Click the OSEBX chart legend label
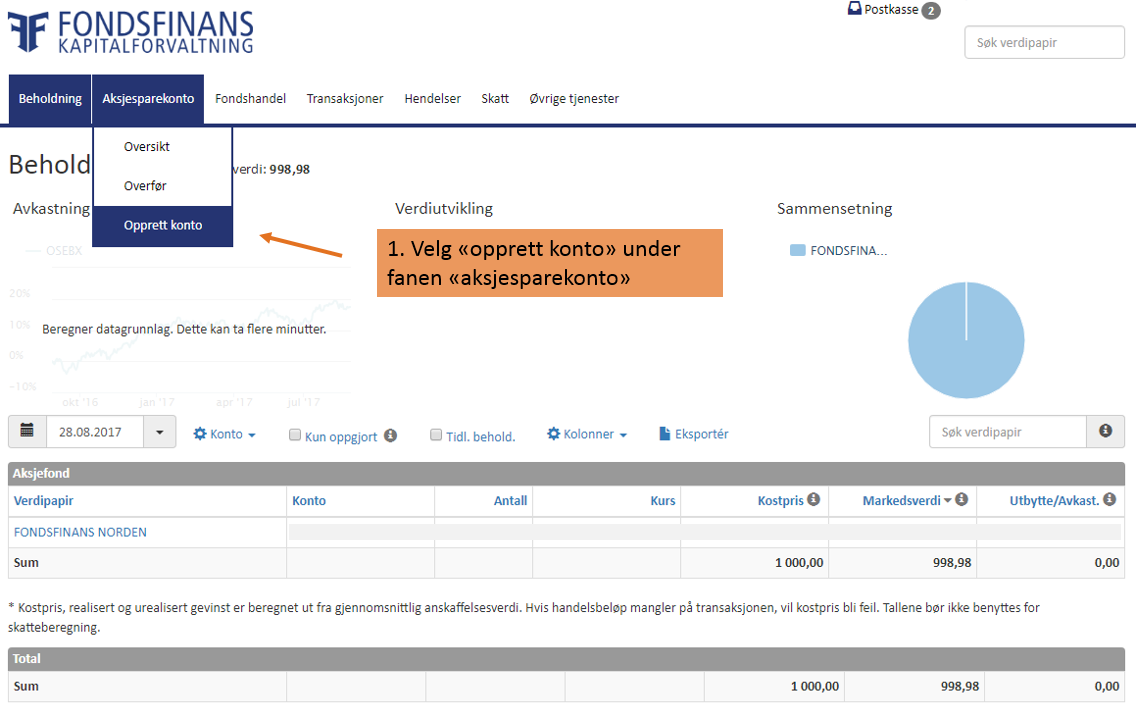The image size is (1136, 709). click(64, 251)
